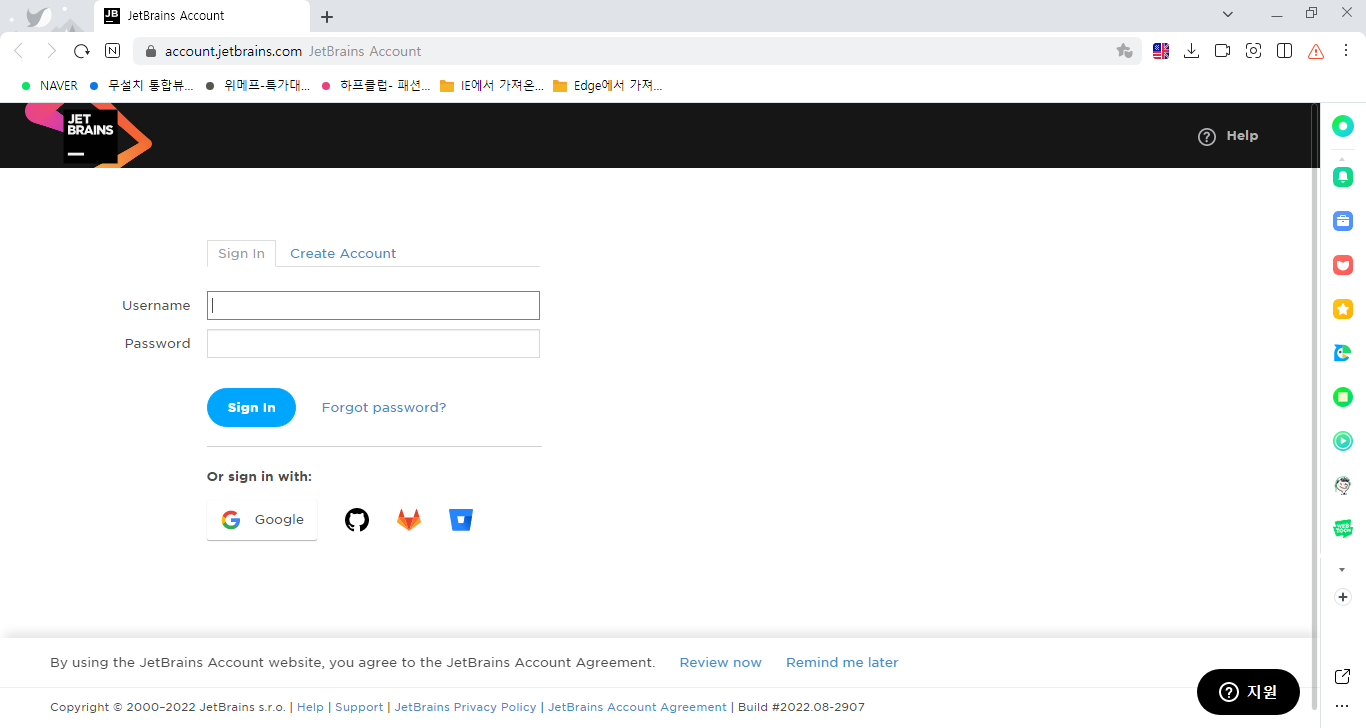Sign in with the Bitbucket icon

coord(461,520)
